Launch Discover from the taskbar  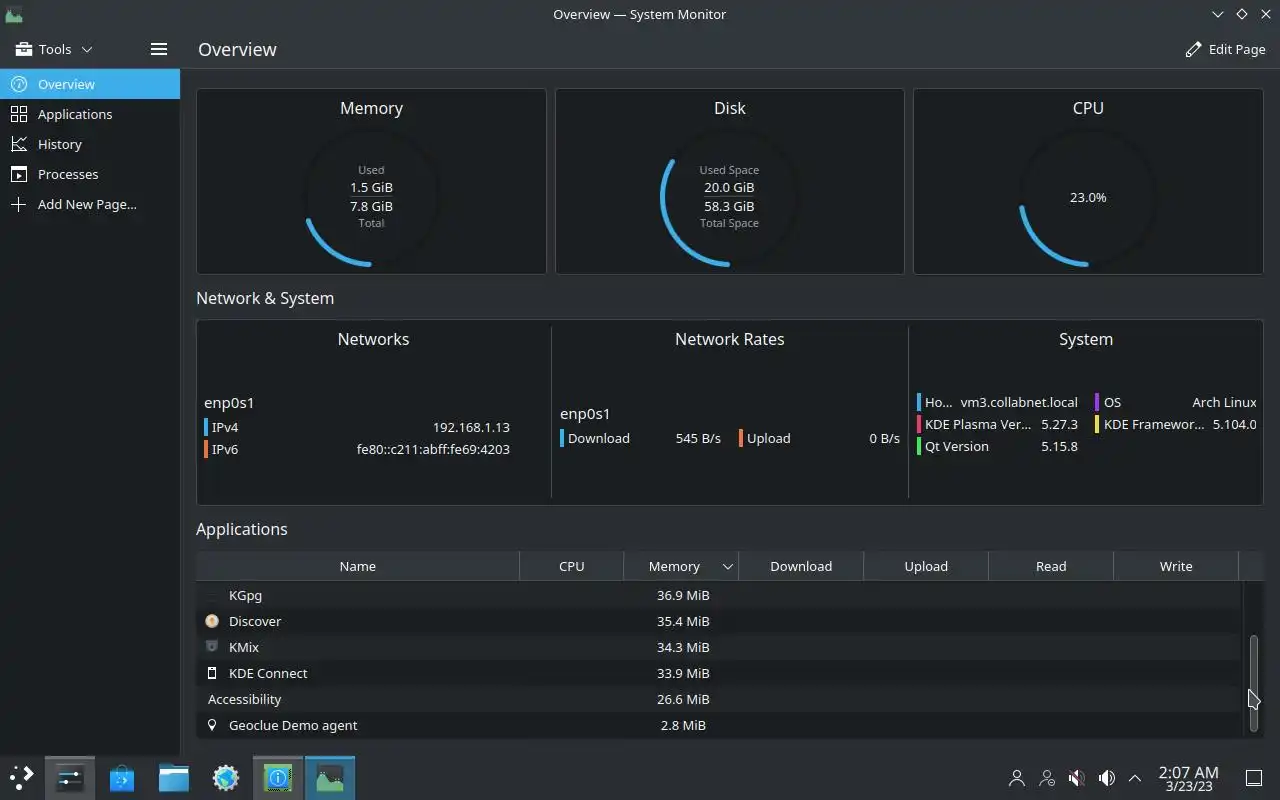[x=122, y=777]
